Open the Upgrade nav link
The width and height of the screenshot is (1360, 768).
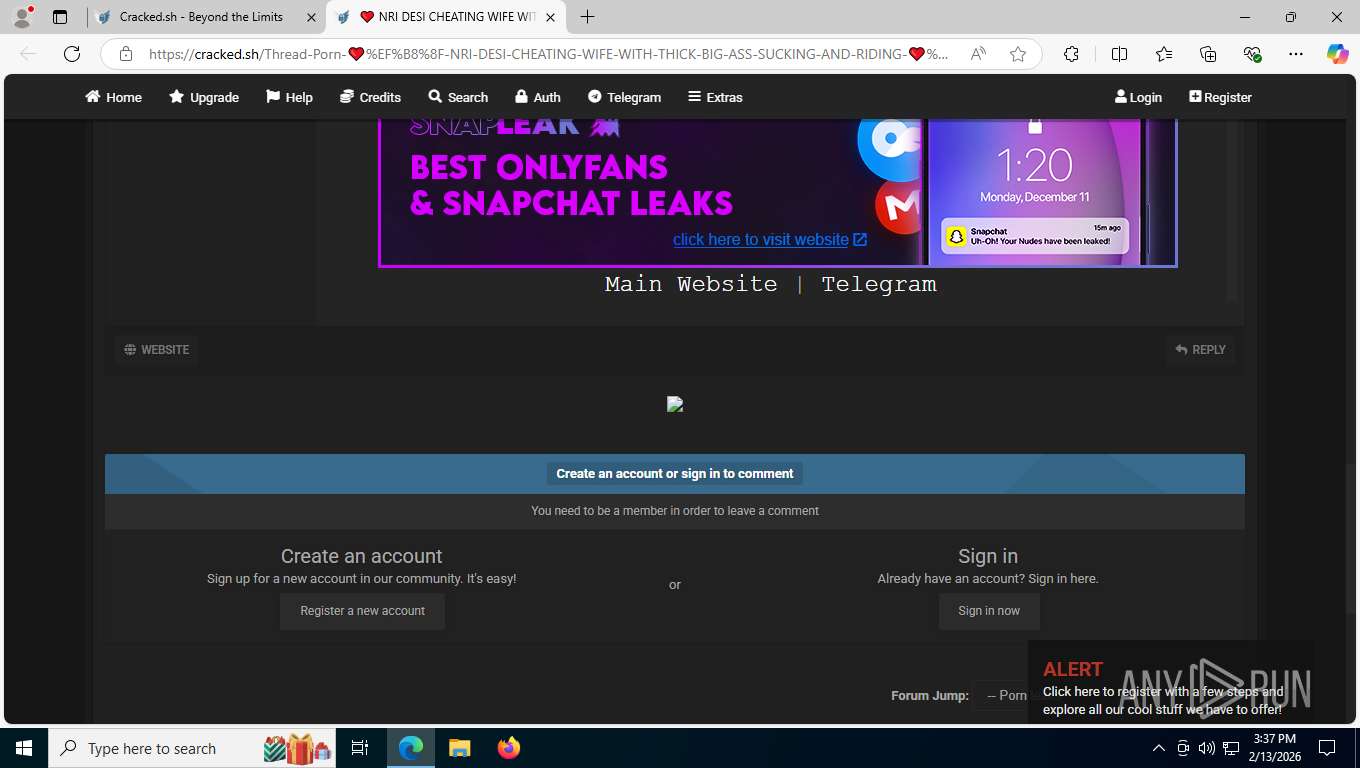coord(204,97)
